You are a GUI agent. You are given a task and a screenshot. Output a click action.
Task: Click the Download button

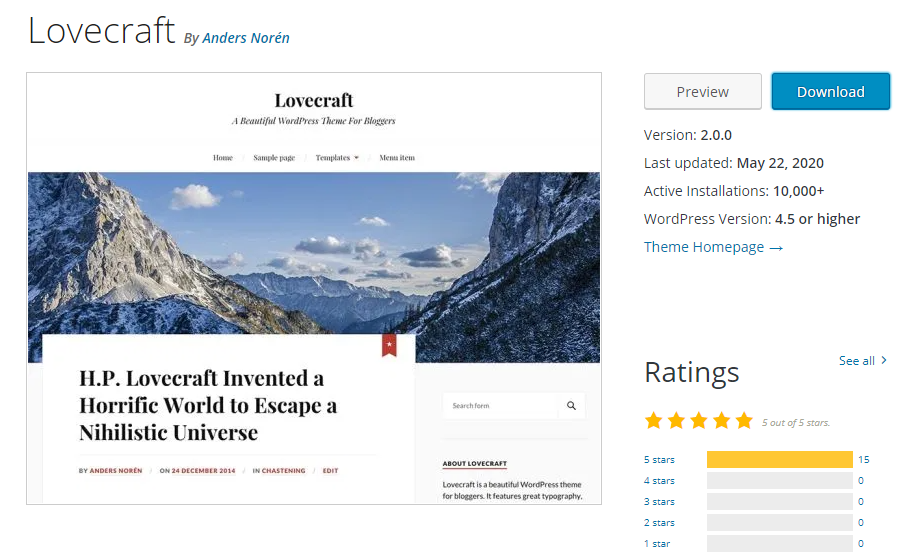(x=831, y=91)
